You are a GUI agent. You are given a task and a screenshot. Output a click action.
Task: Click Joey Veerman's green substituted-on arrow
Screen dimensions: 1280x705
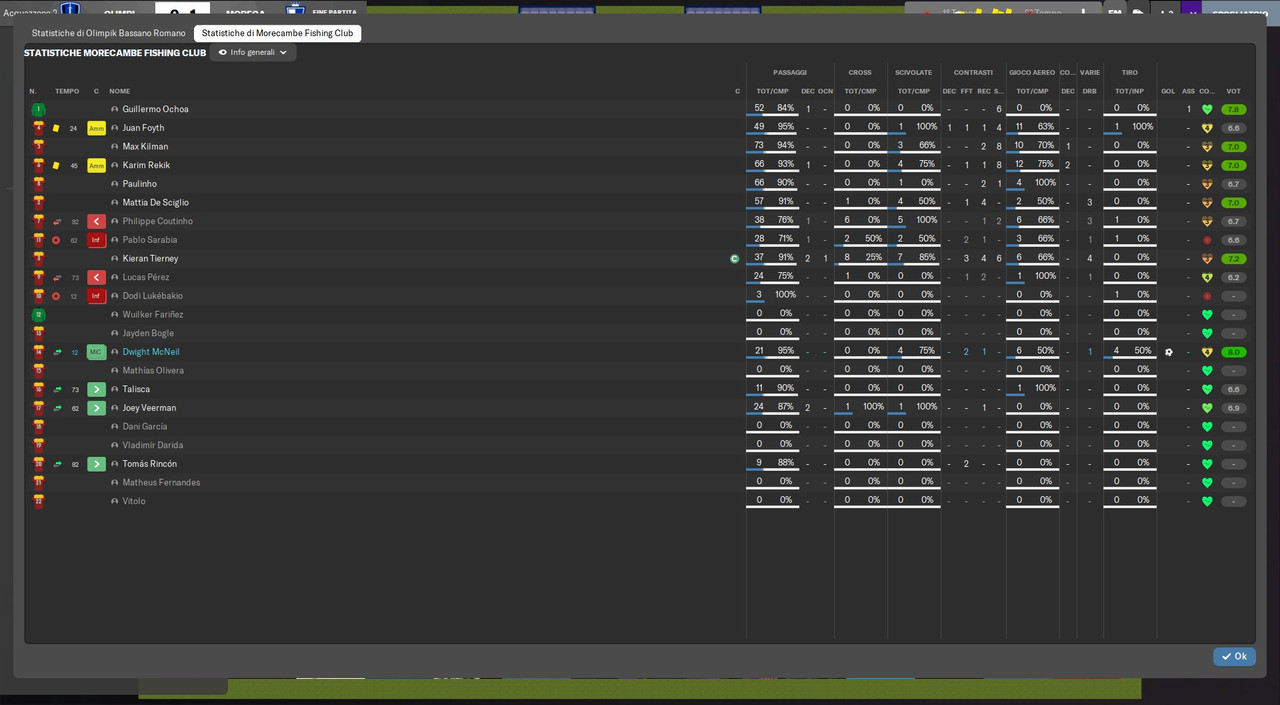[96, 408]
